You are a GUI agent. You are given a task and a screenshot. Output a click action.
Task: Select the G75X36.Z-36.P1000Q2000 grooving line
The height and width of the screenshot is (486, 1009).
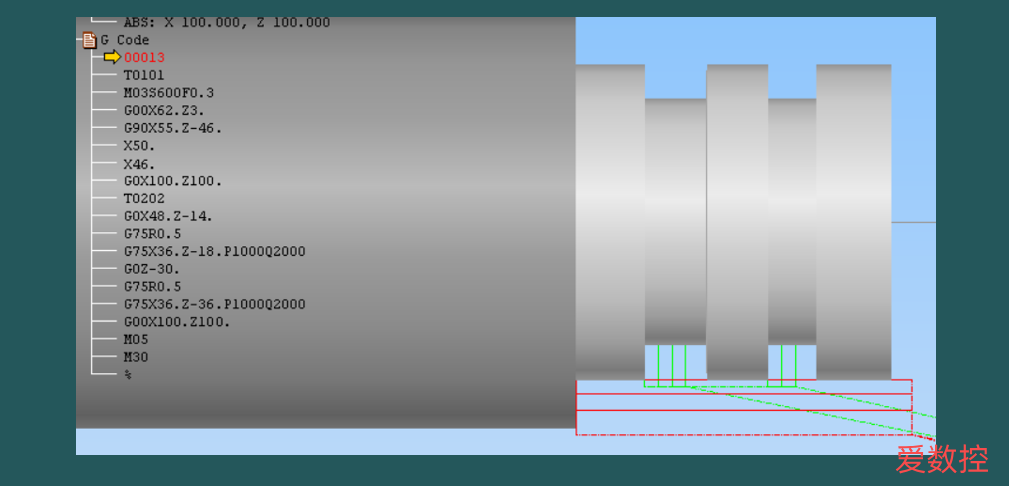pyautogui.click(x=214, y=304)
